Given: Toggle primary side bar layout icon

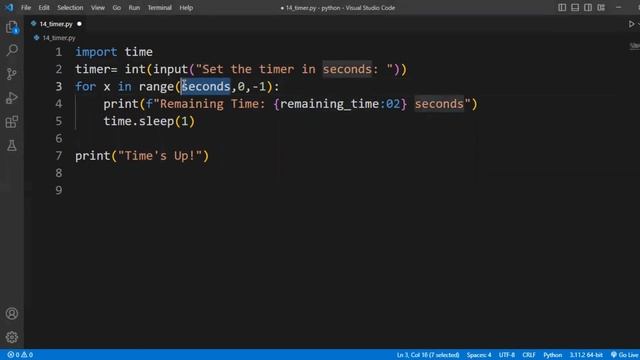Looking at the screenshot, I should [x=562, y=7].
